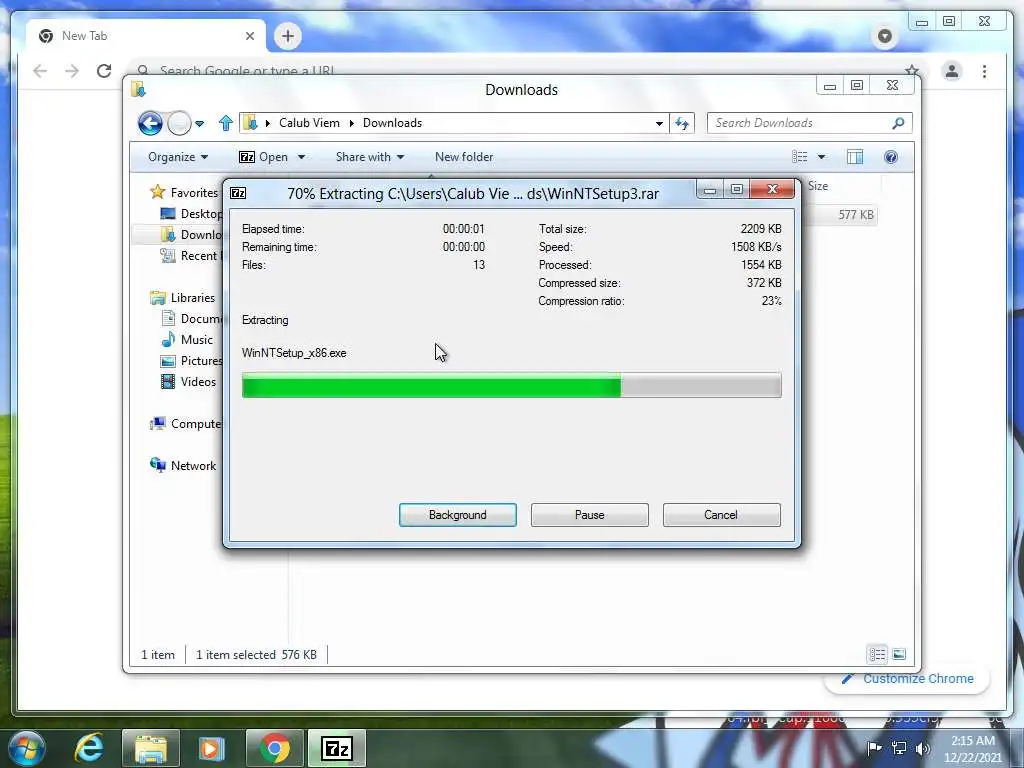Open a new tab with the plus button

point(287,36)
